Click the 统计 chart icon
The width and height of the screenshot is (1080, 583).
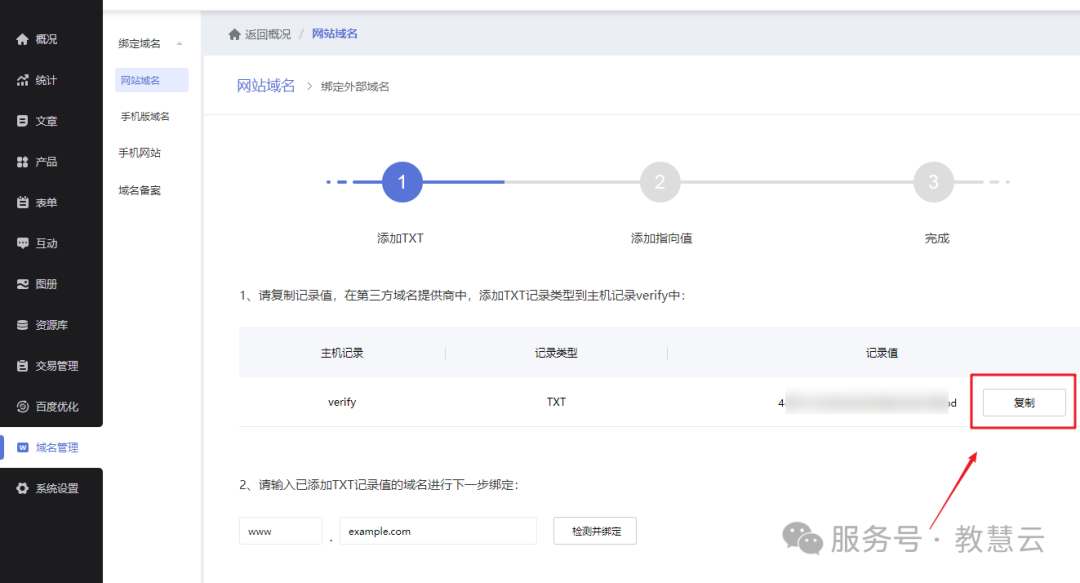tap(22, 80)
